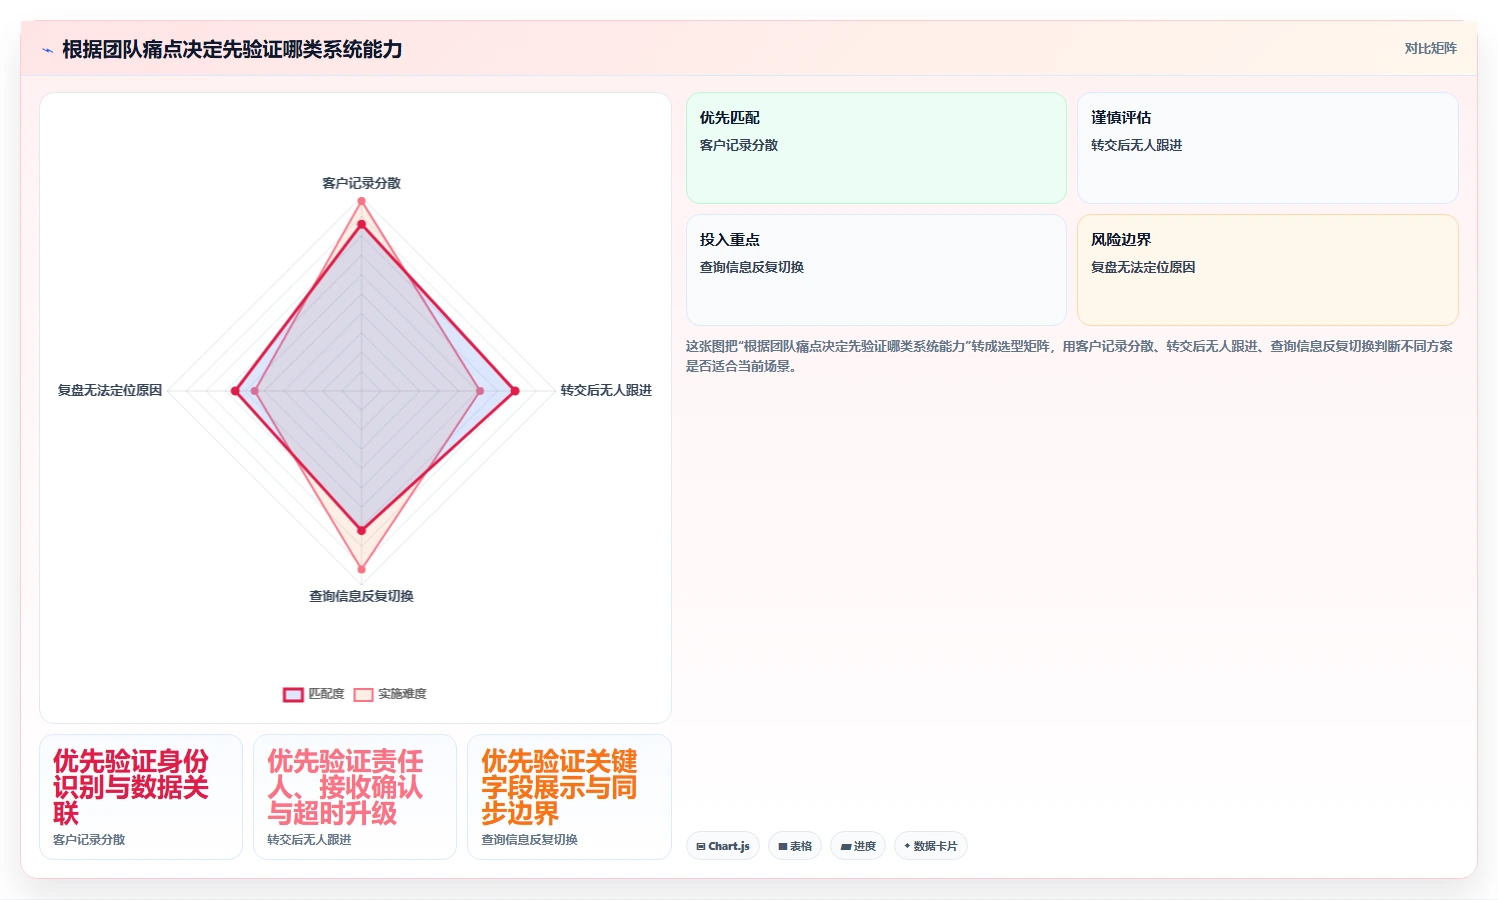Image resolution: width=1498 pixels, height=900 pixels.
Task: Click the 匹配度 data point on 查询信息反复切换 axis
Action: click(x=362, y=530)
